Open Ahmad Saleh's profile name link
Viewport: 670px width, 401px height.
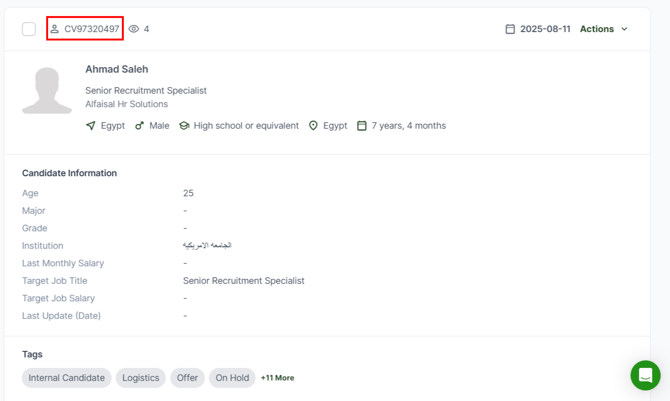pyautogui.click(x=117, y=69)
